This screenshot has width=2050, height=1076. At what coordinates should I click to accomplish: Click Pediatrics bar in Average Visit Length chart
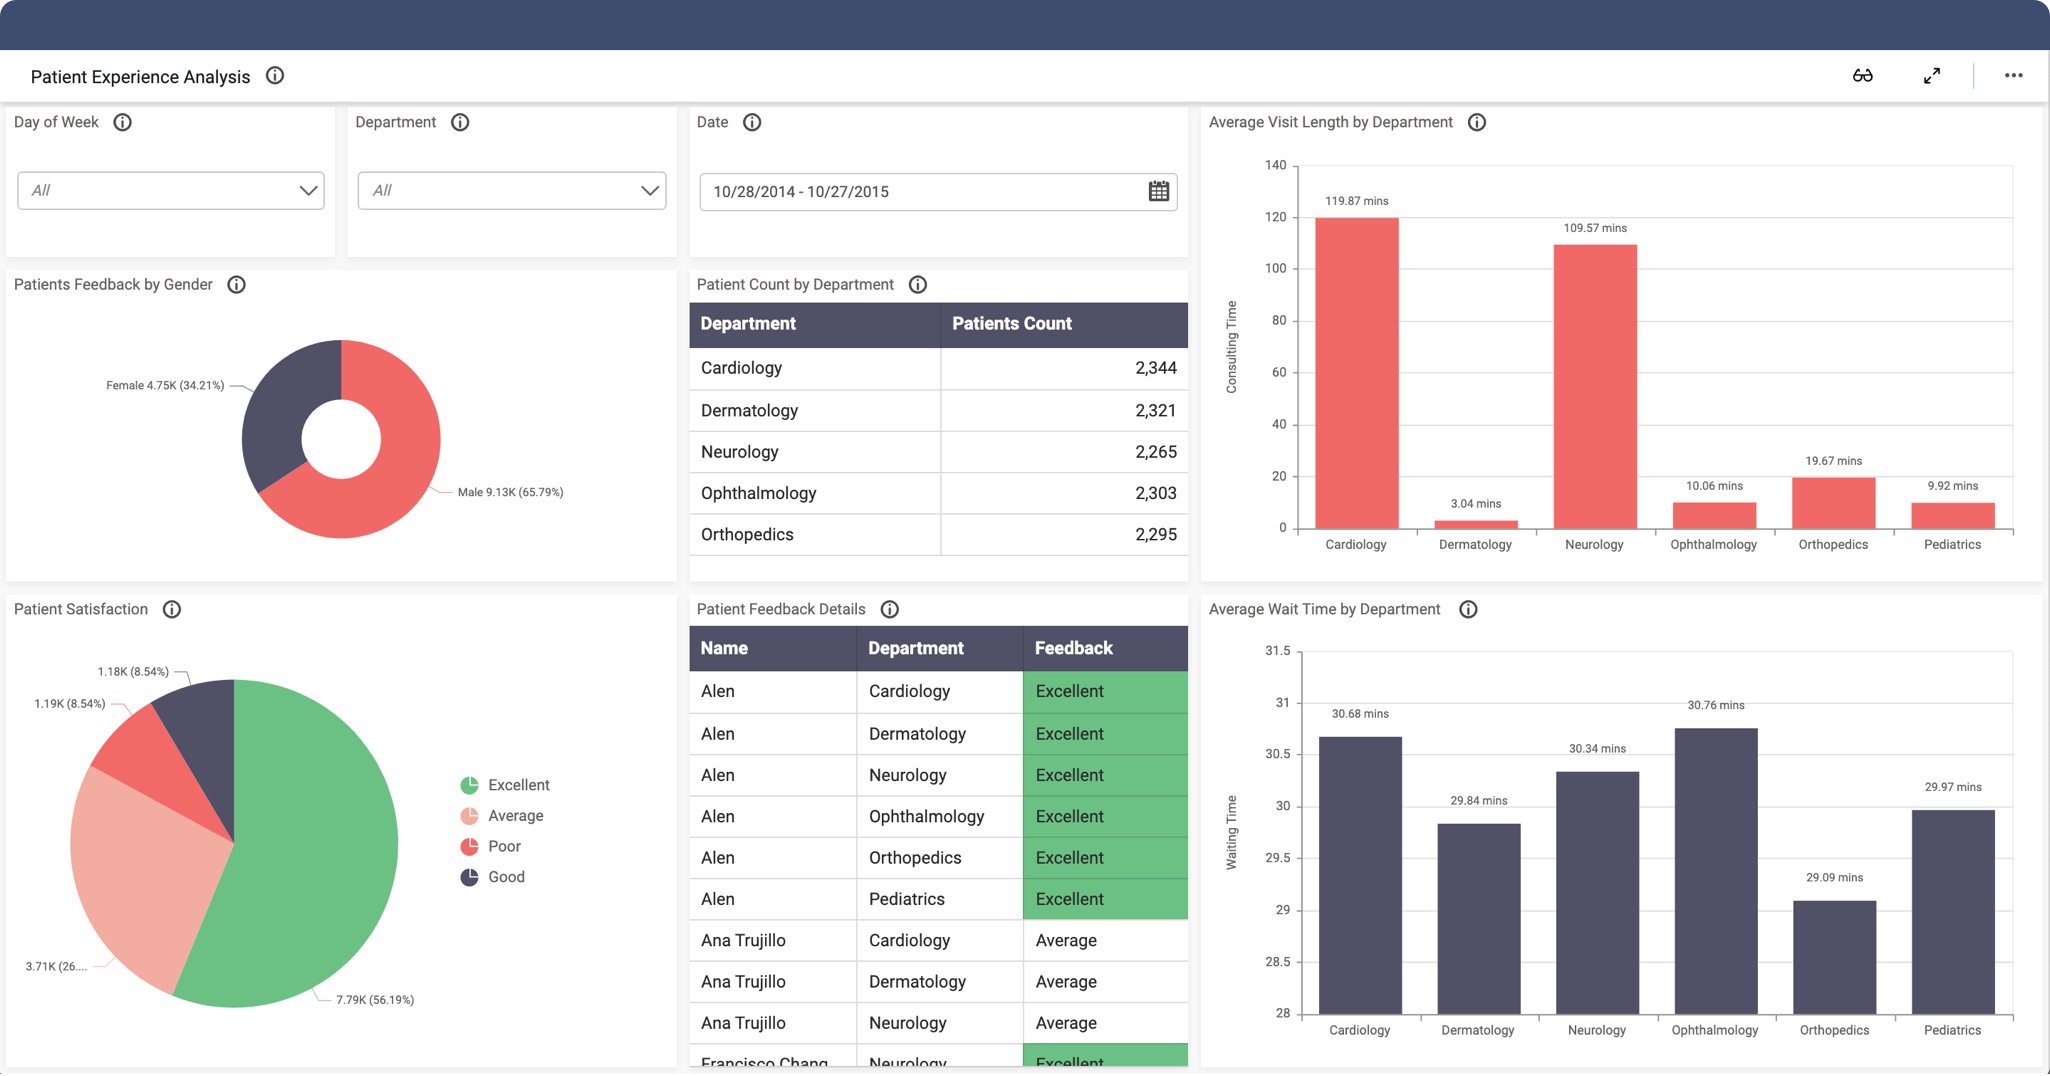[1952, 515]
